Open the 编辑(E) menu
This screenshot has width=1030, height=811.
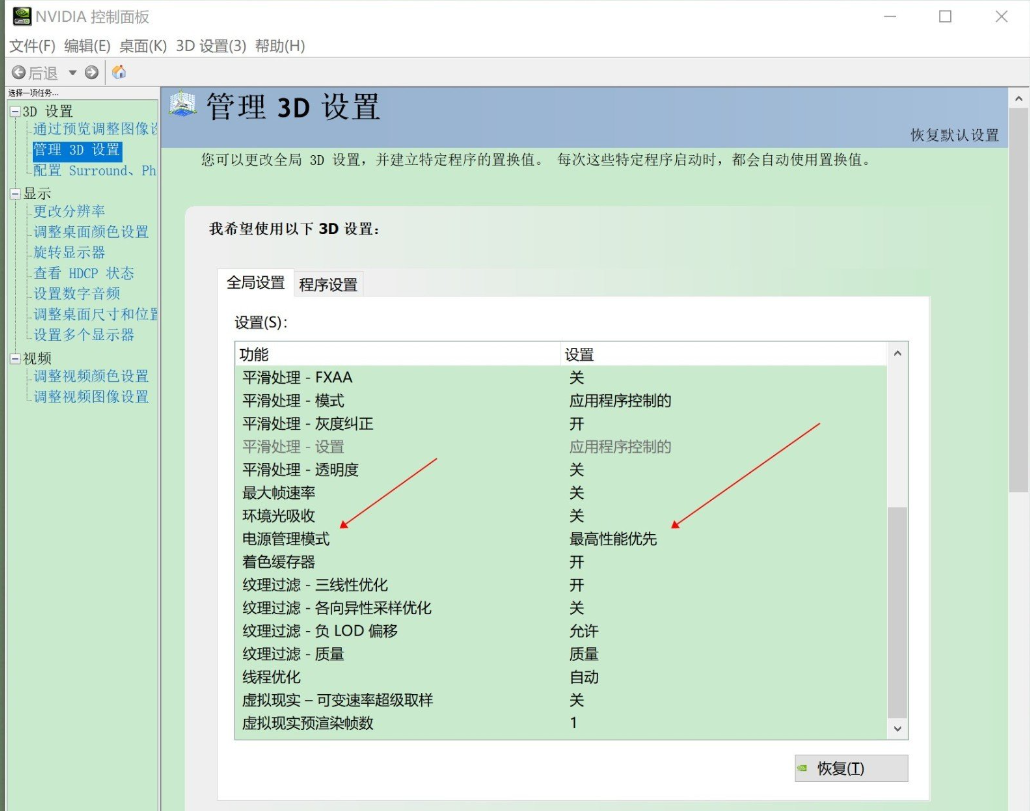[87, 46]
